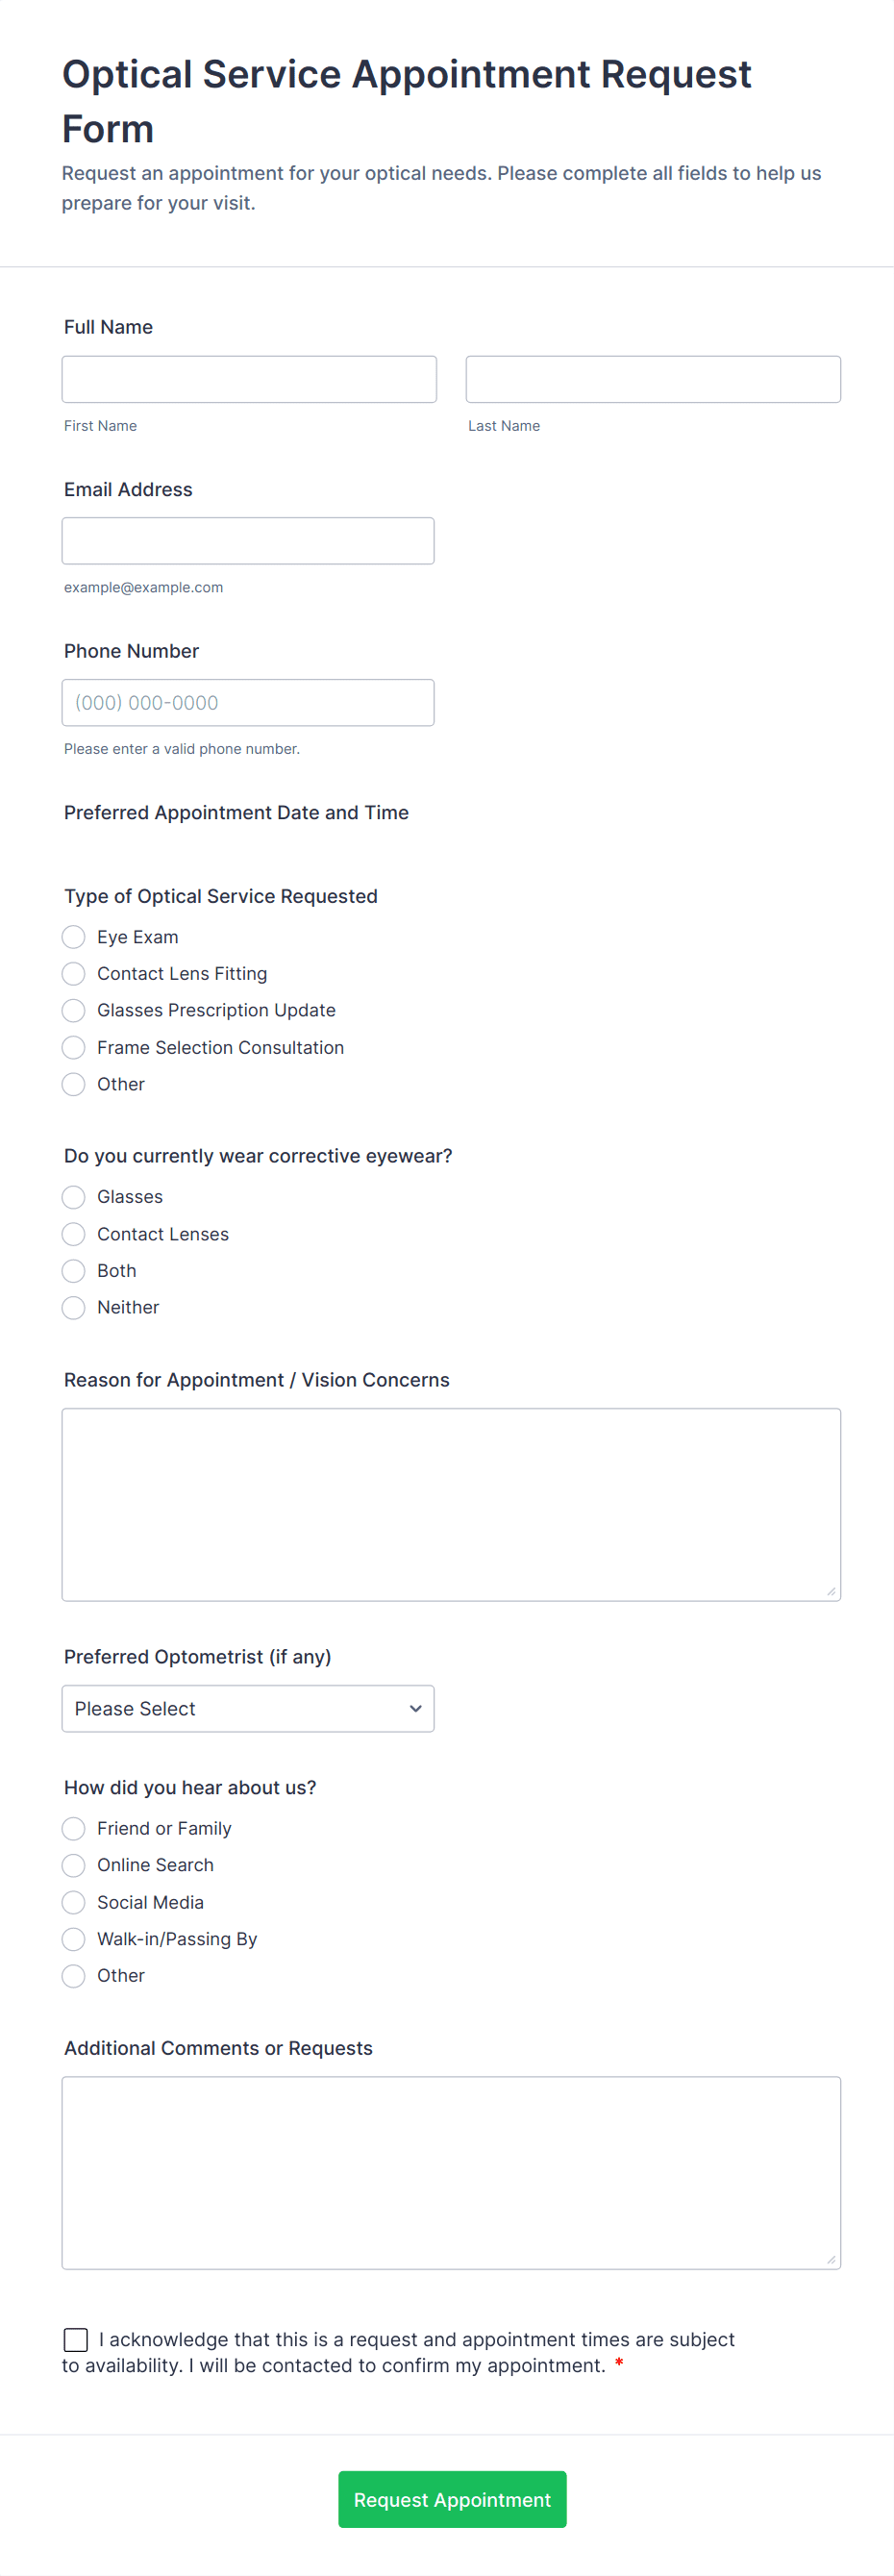Image resolution: width=894 pixels, height=2576 pixels.
Task: Click the Reason for Appointment text area
Action: tap(451, 1504)
